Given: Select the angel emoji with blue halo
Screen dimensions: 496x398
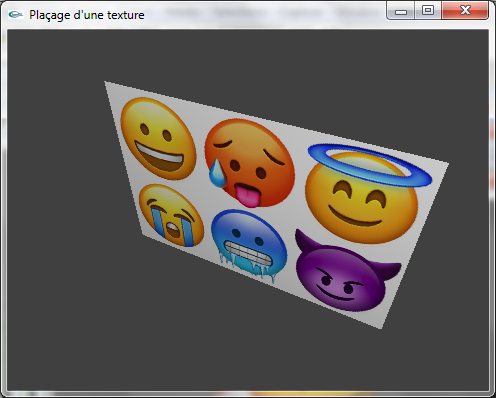Looking at the screenshot, I should click(367, 193).
